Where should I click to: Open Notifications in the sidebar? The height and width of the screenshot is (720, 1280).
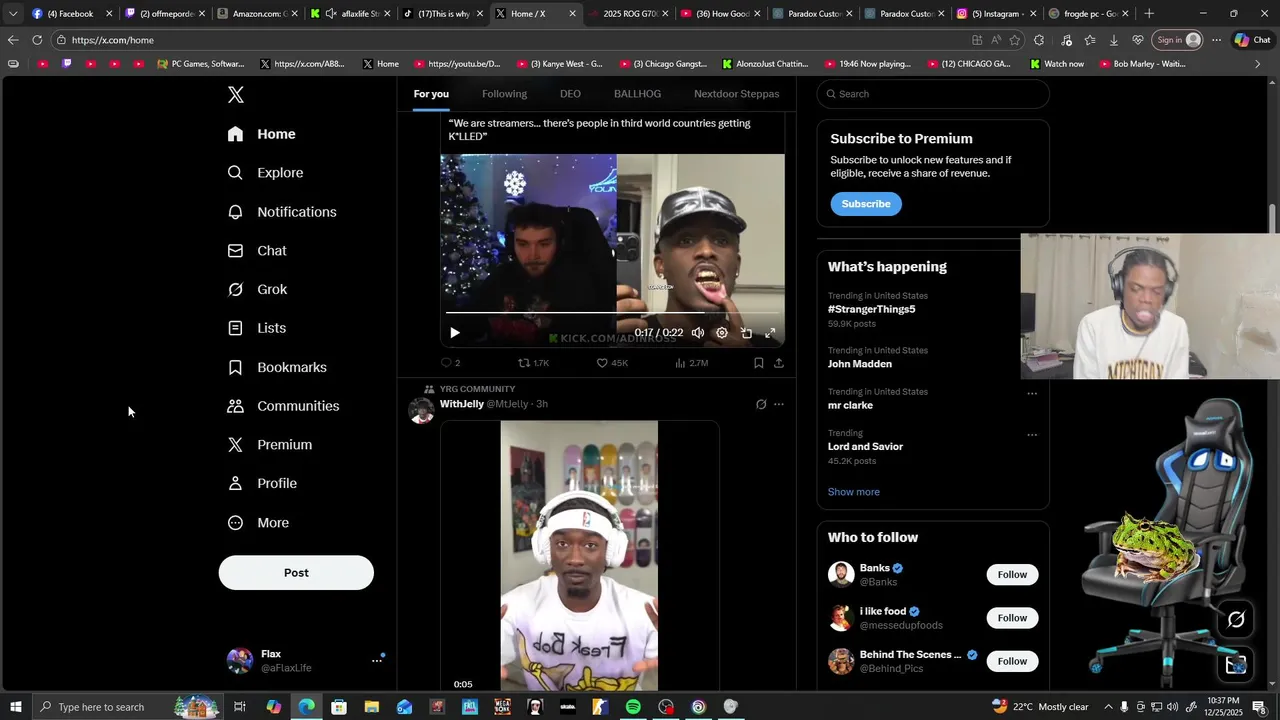click(x=282, y=212)
